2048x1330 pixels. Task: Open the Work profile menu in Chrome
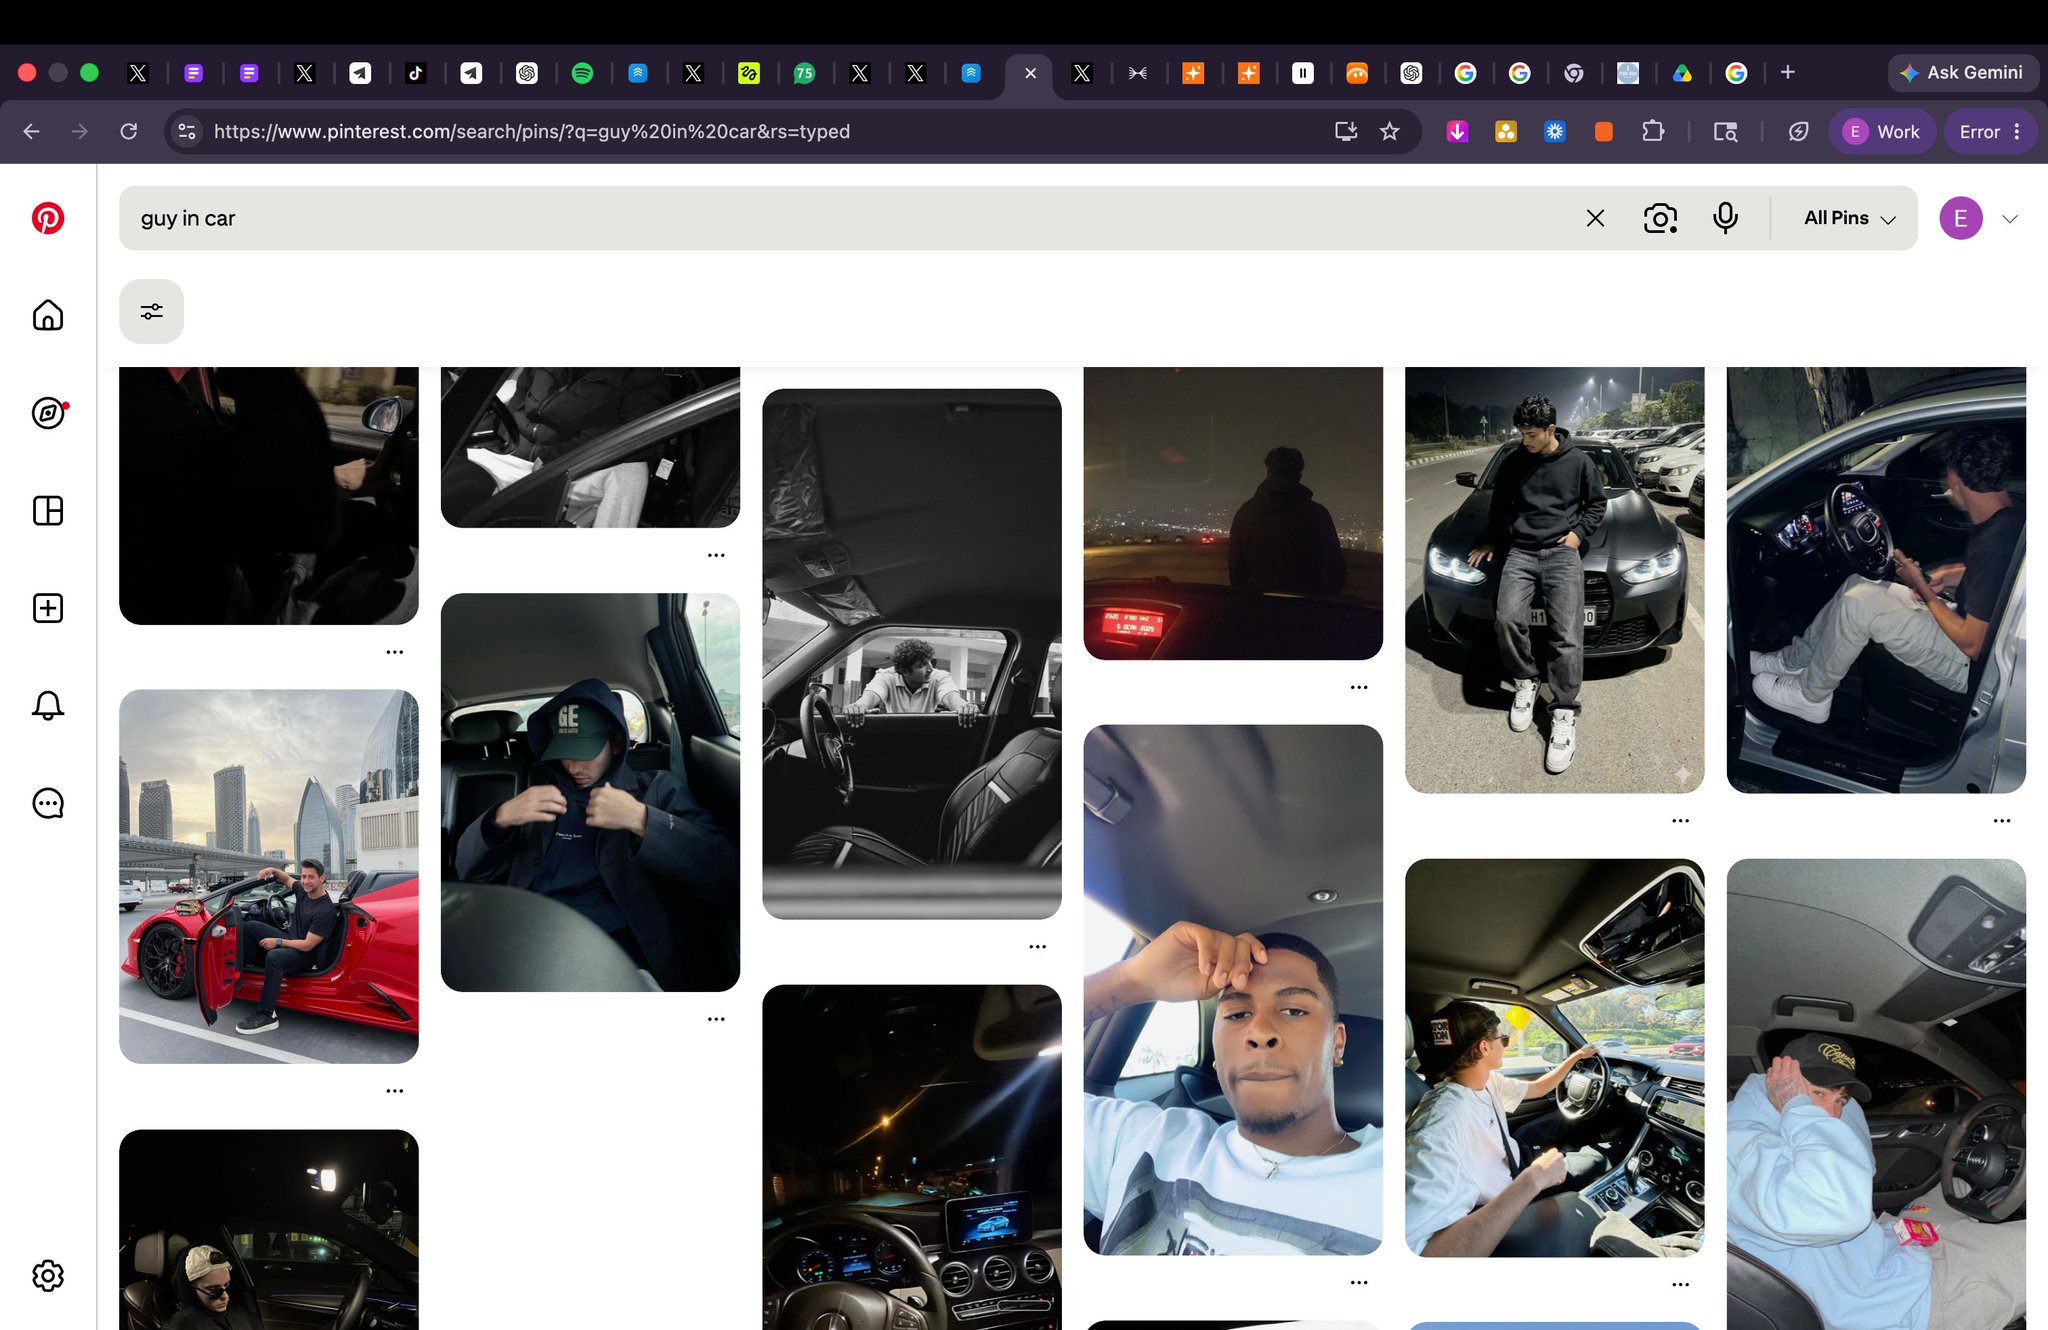[x=1883, y=132]
